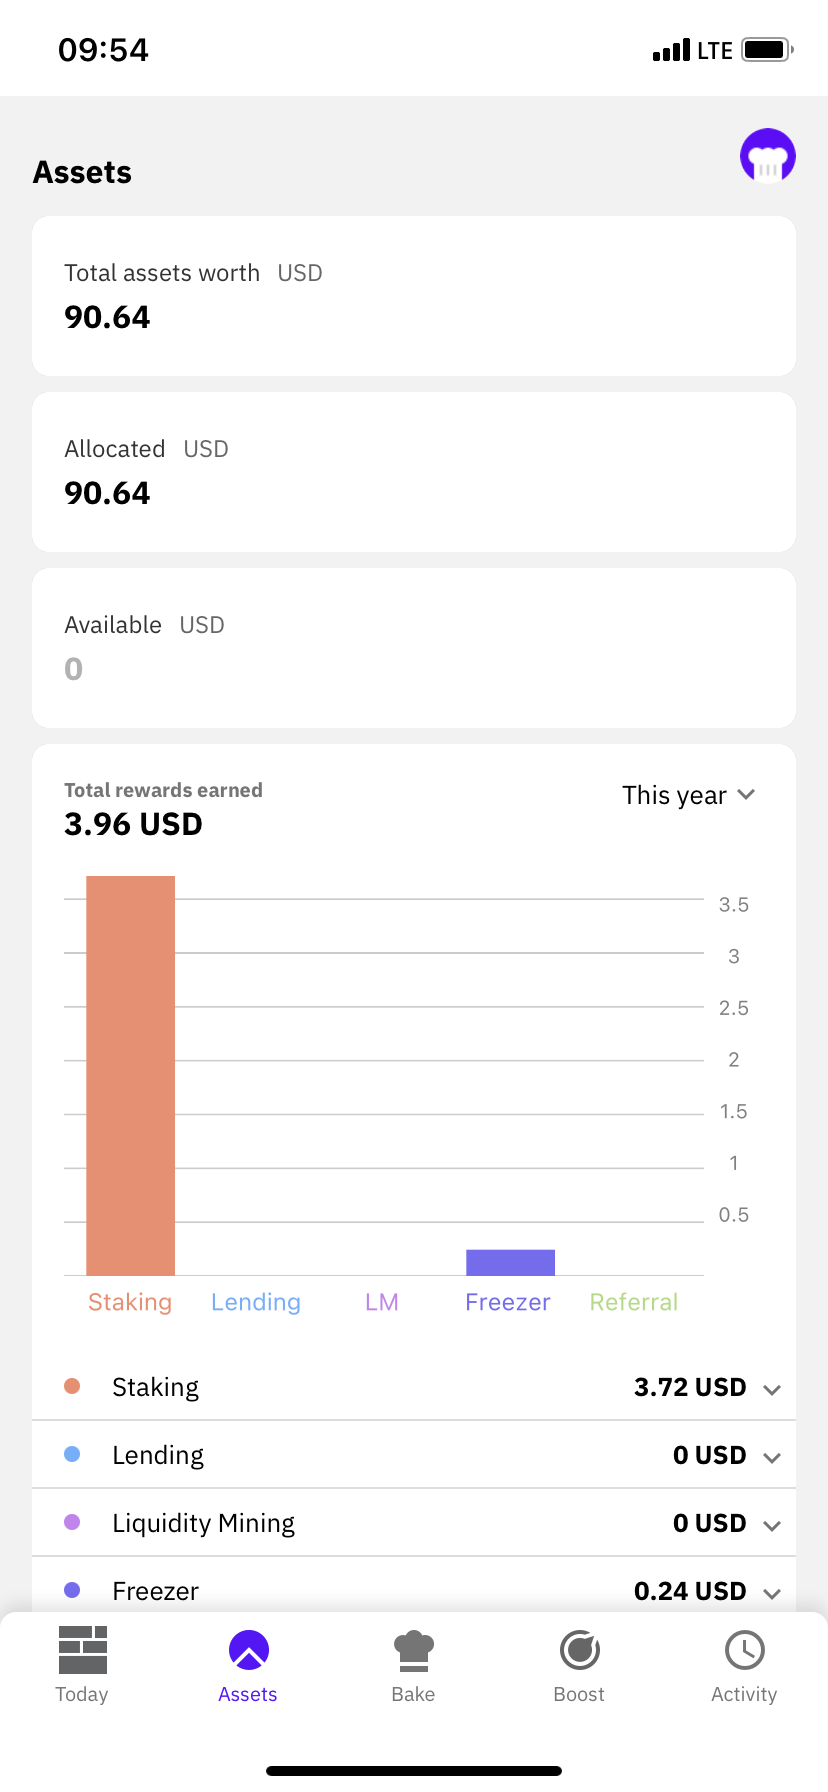Screen dimensions: 828x1792
Task: Open the Boost icon in bottom bar
Action: [579, 1650]
